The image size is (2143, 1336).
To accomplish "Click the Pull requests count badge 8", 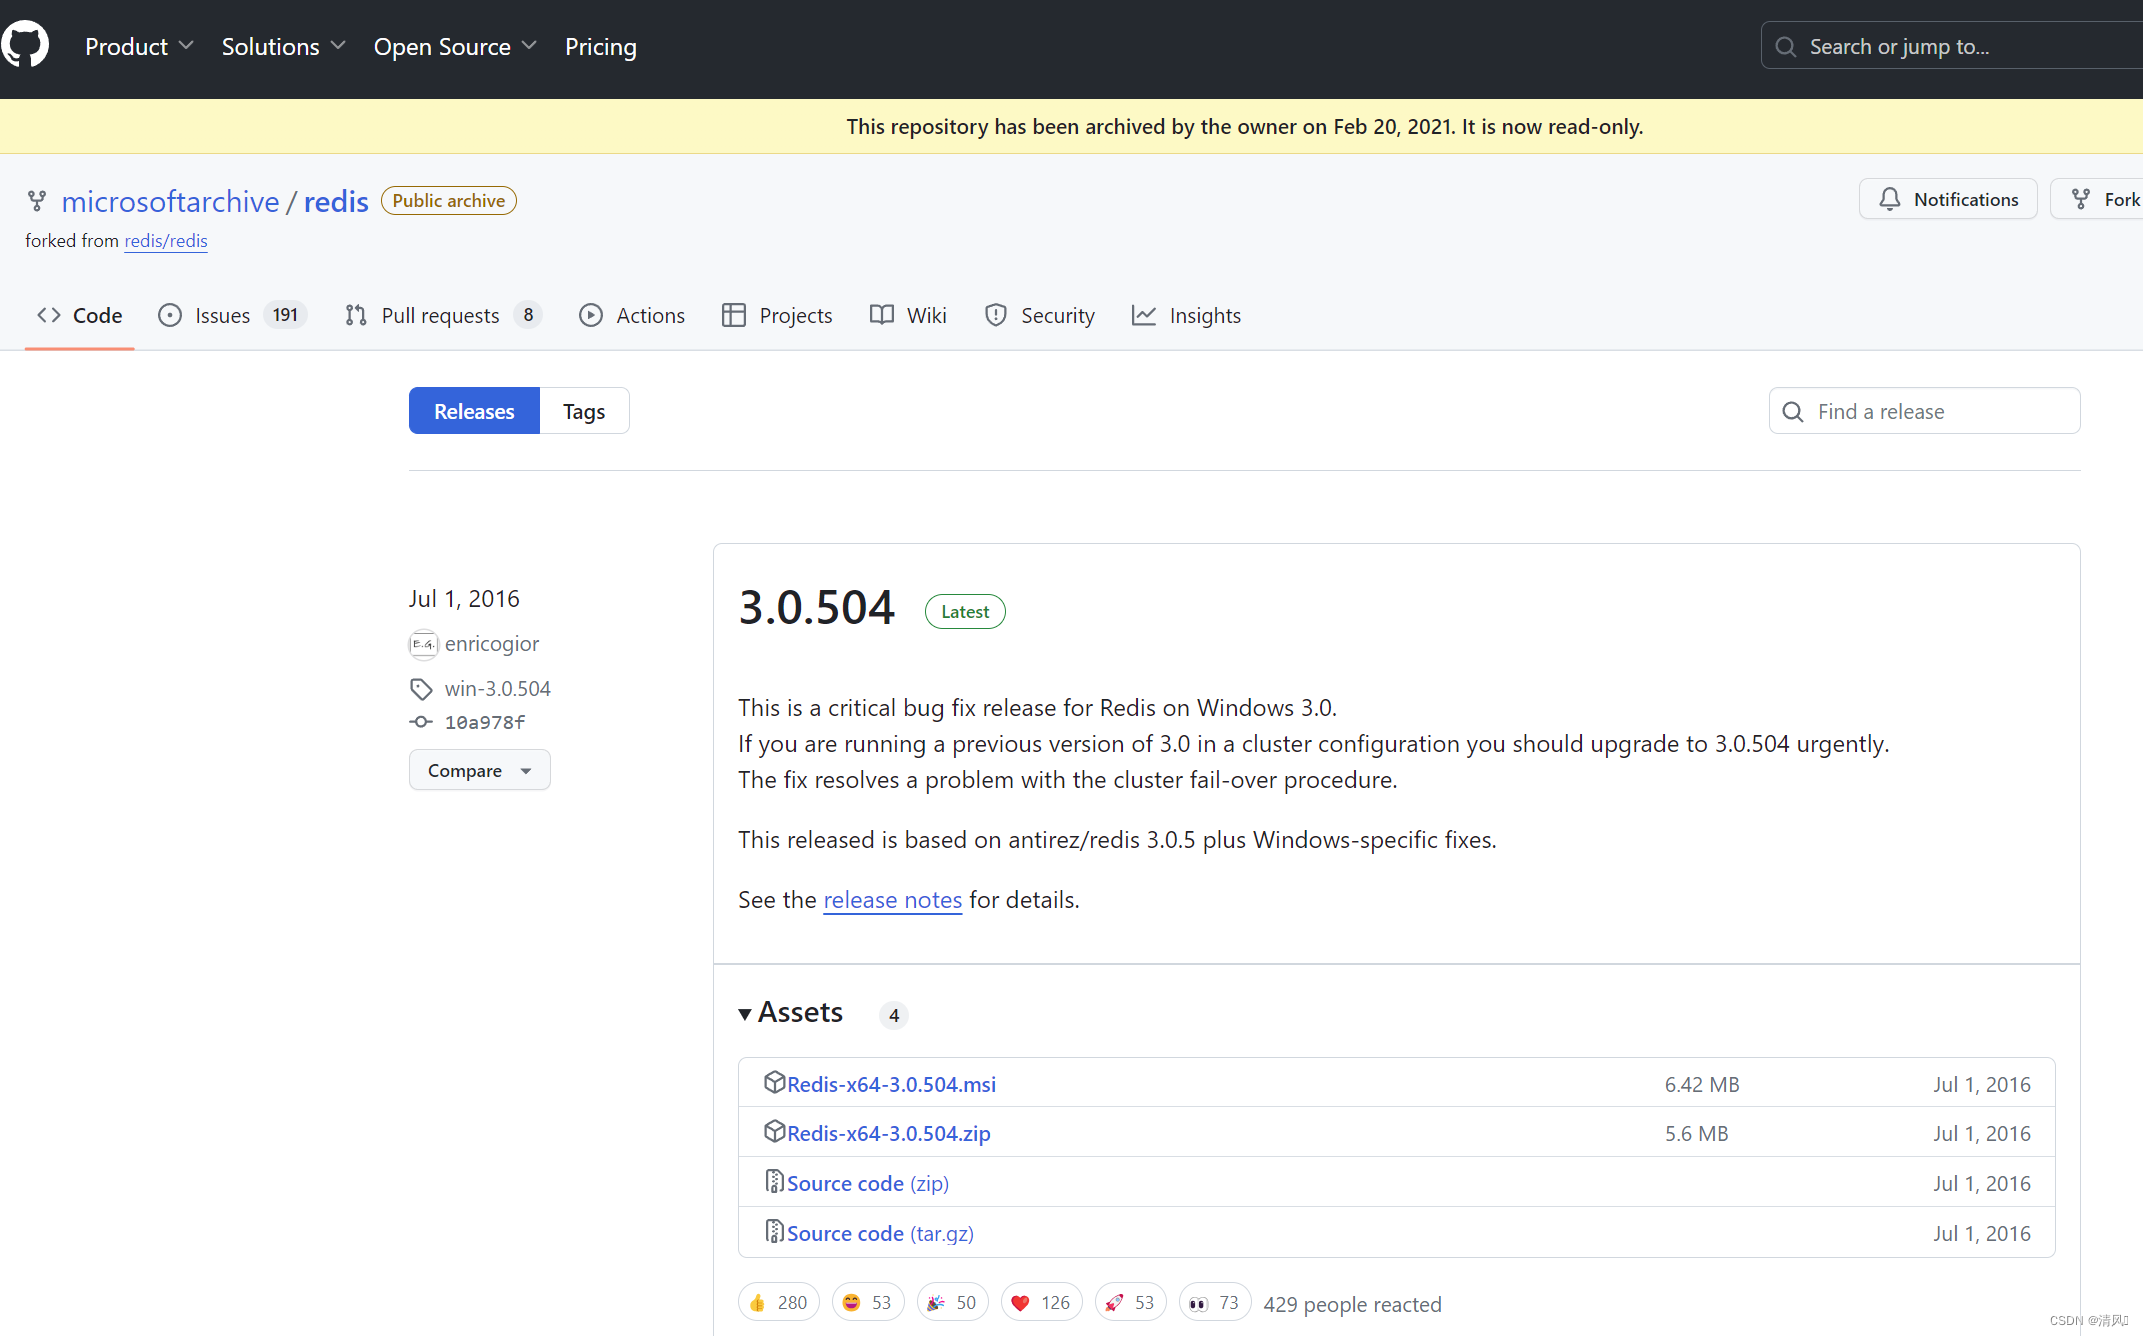I will click(x=528, y=315).
